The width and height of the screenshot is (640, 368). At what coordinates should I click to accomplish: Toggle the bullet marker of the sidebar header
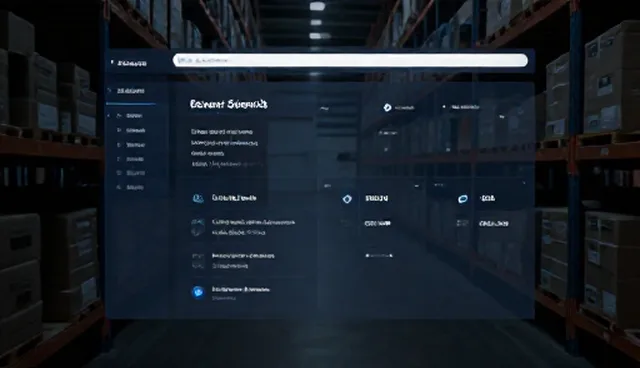pos(112,62)
